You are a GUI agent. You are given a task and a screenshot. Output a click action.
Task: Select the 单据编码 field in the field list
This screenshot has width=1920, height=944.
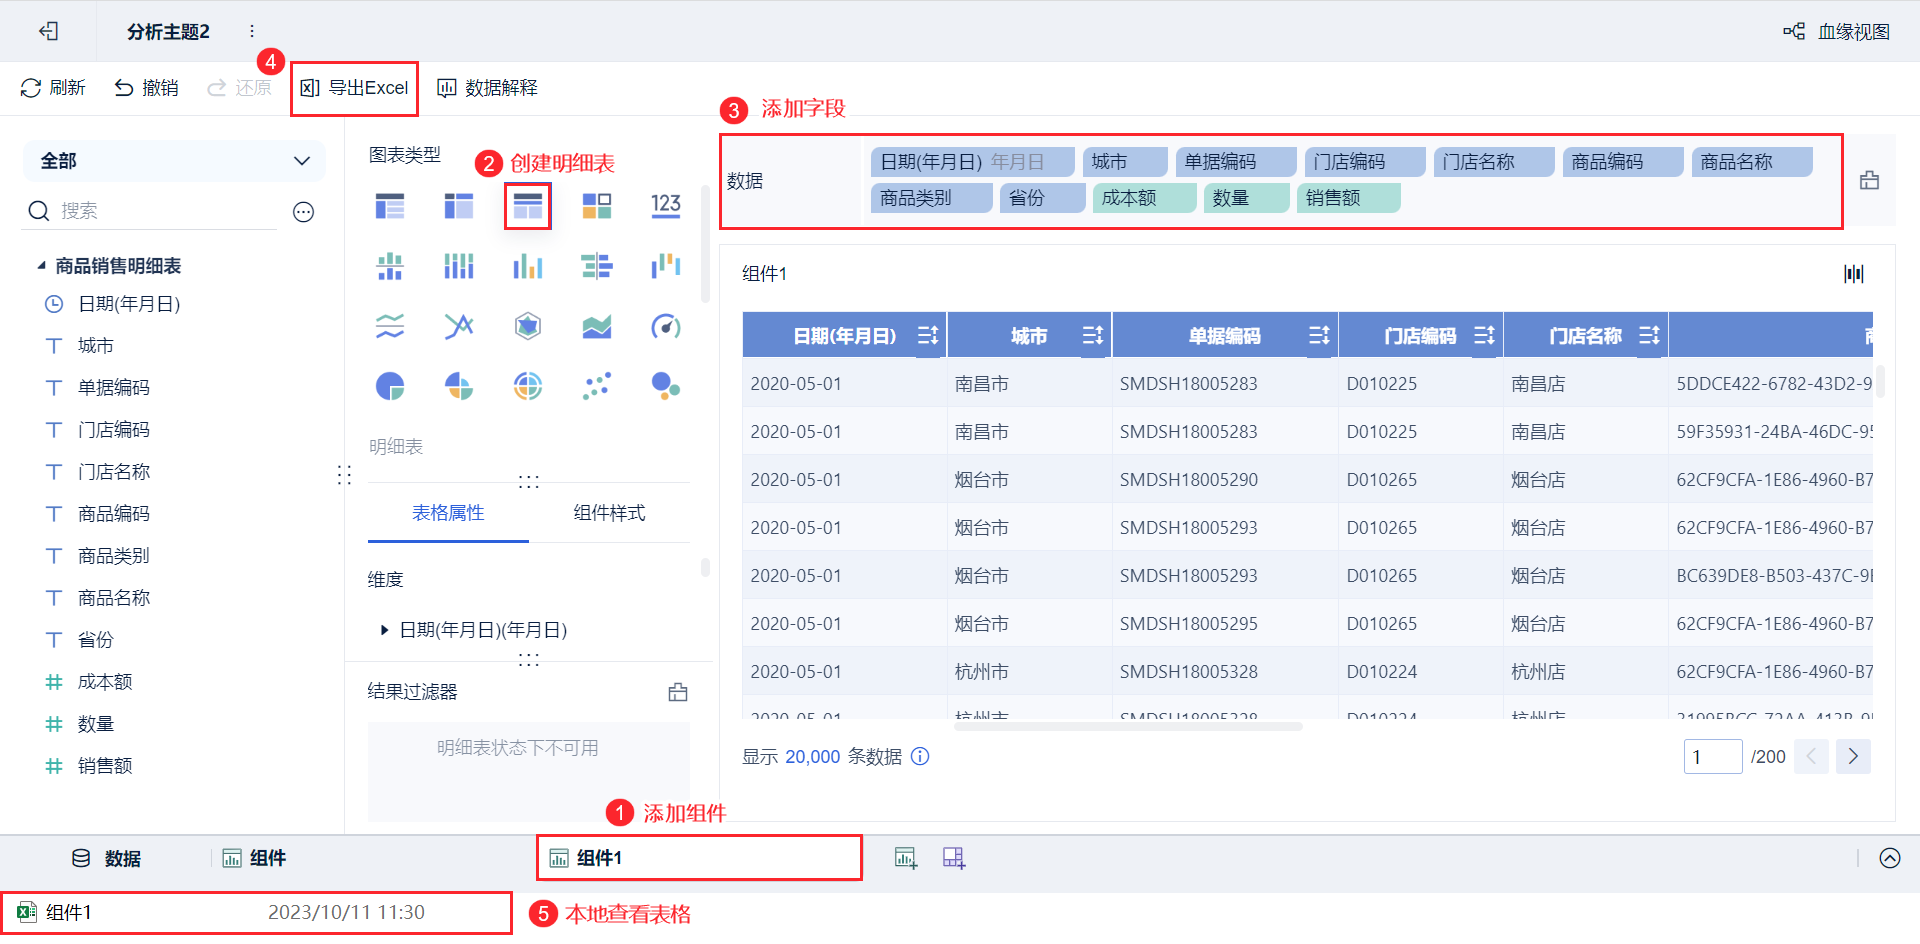(x=114, y=388)
